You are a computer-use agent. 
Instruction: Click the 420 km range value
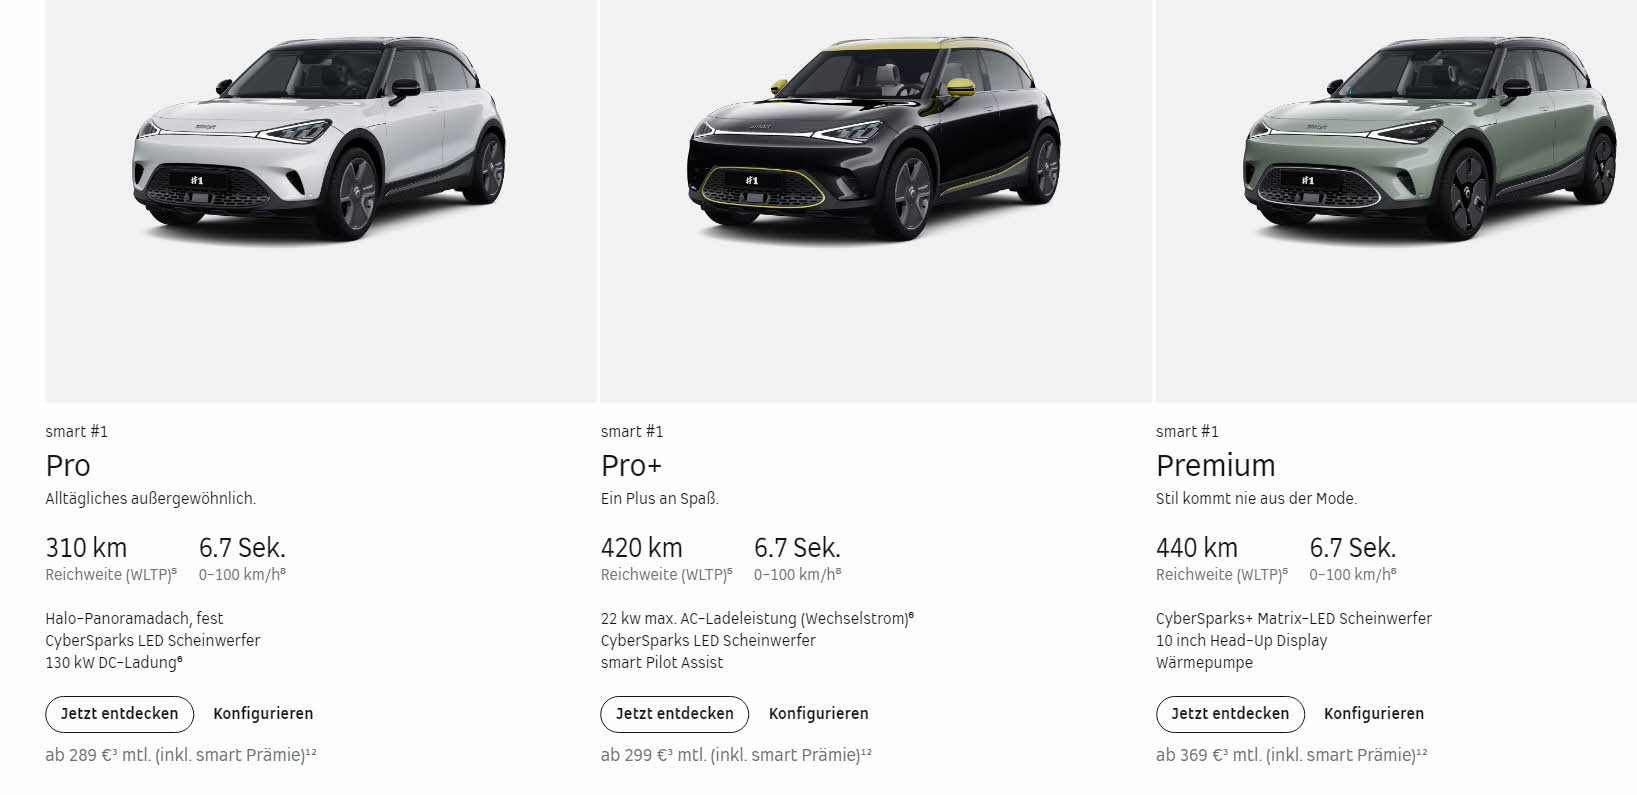642,548
